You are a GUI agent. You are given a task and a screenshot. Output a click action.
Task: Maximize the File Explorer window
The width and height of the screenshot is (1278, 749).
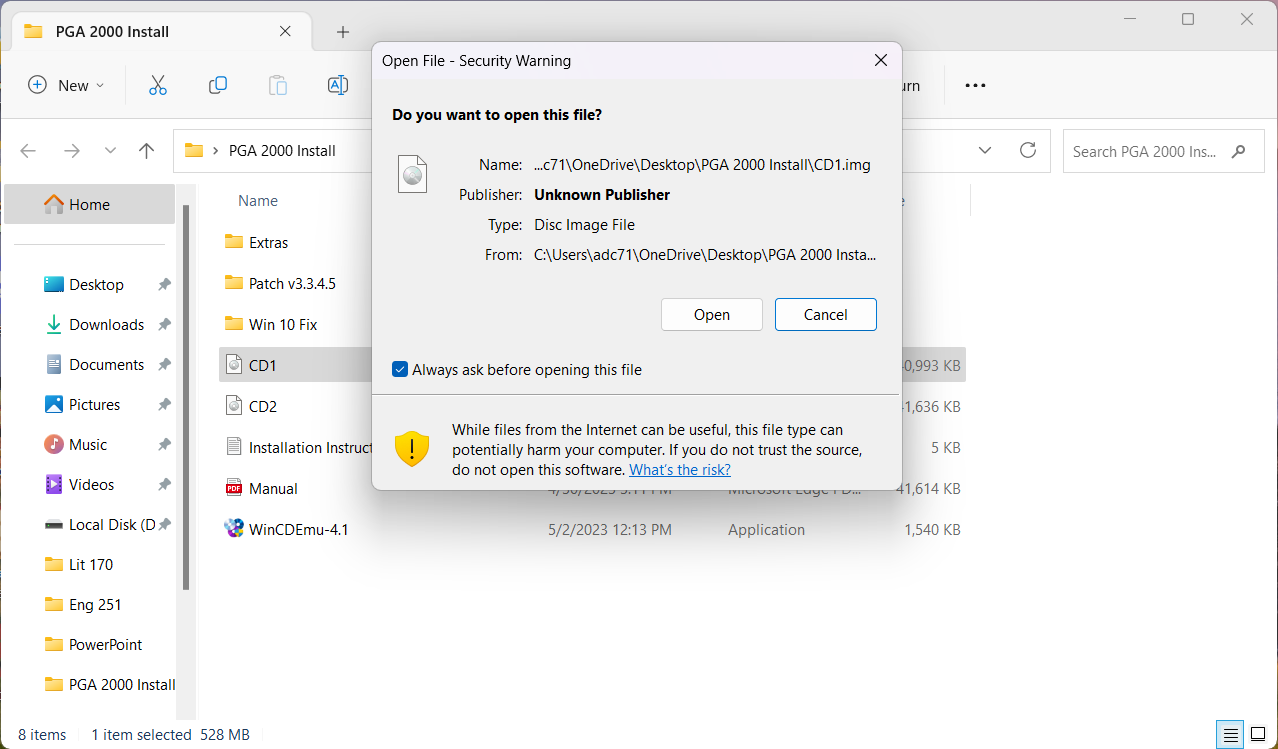[x=1188, y=19]
